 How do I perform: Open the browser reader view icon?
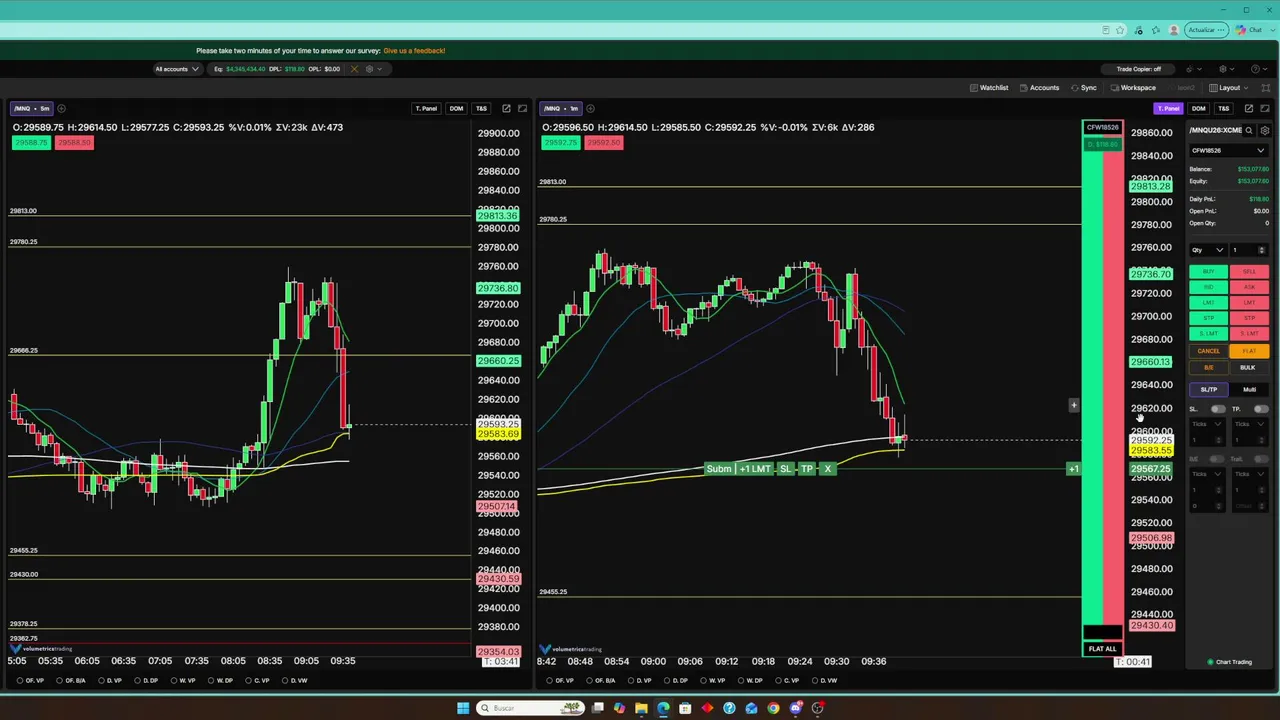click(1106, 30)
